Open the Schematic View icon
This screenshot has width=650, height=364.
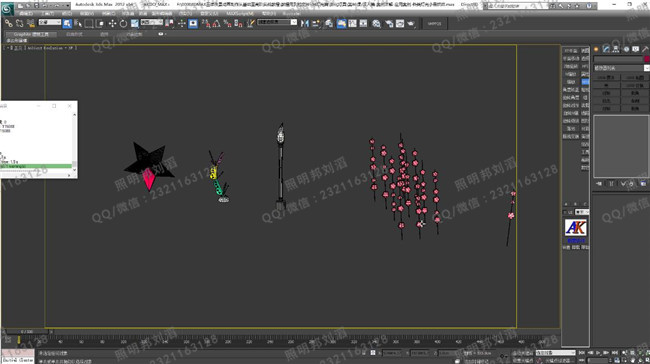click(363, 24)
